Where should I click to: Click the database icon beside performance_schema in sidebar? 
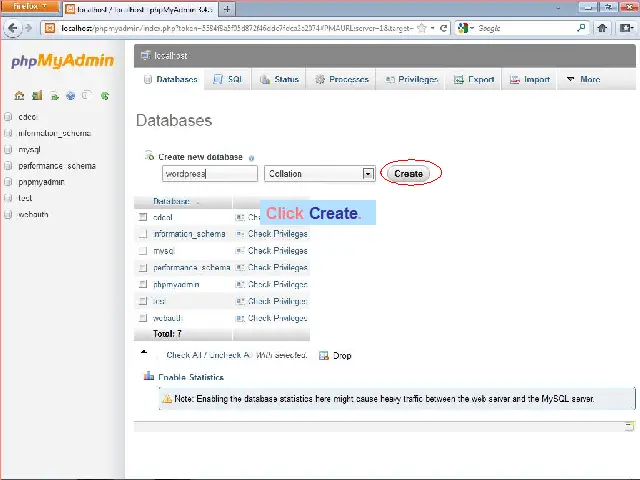(x=8, y=166)
